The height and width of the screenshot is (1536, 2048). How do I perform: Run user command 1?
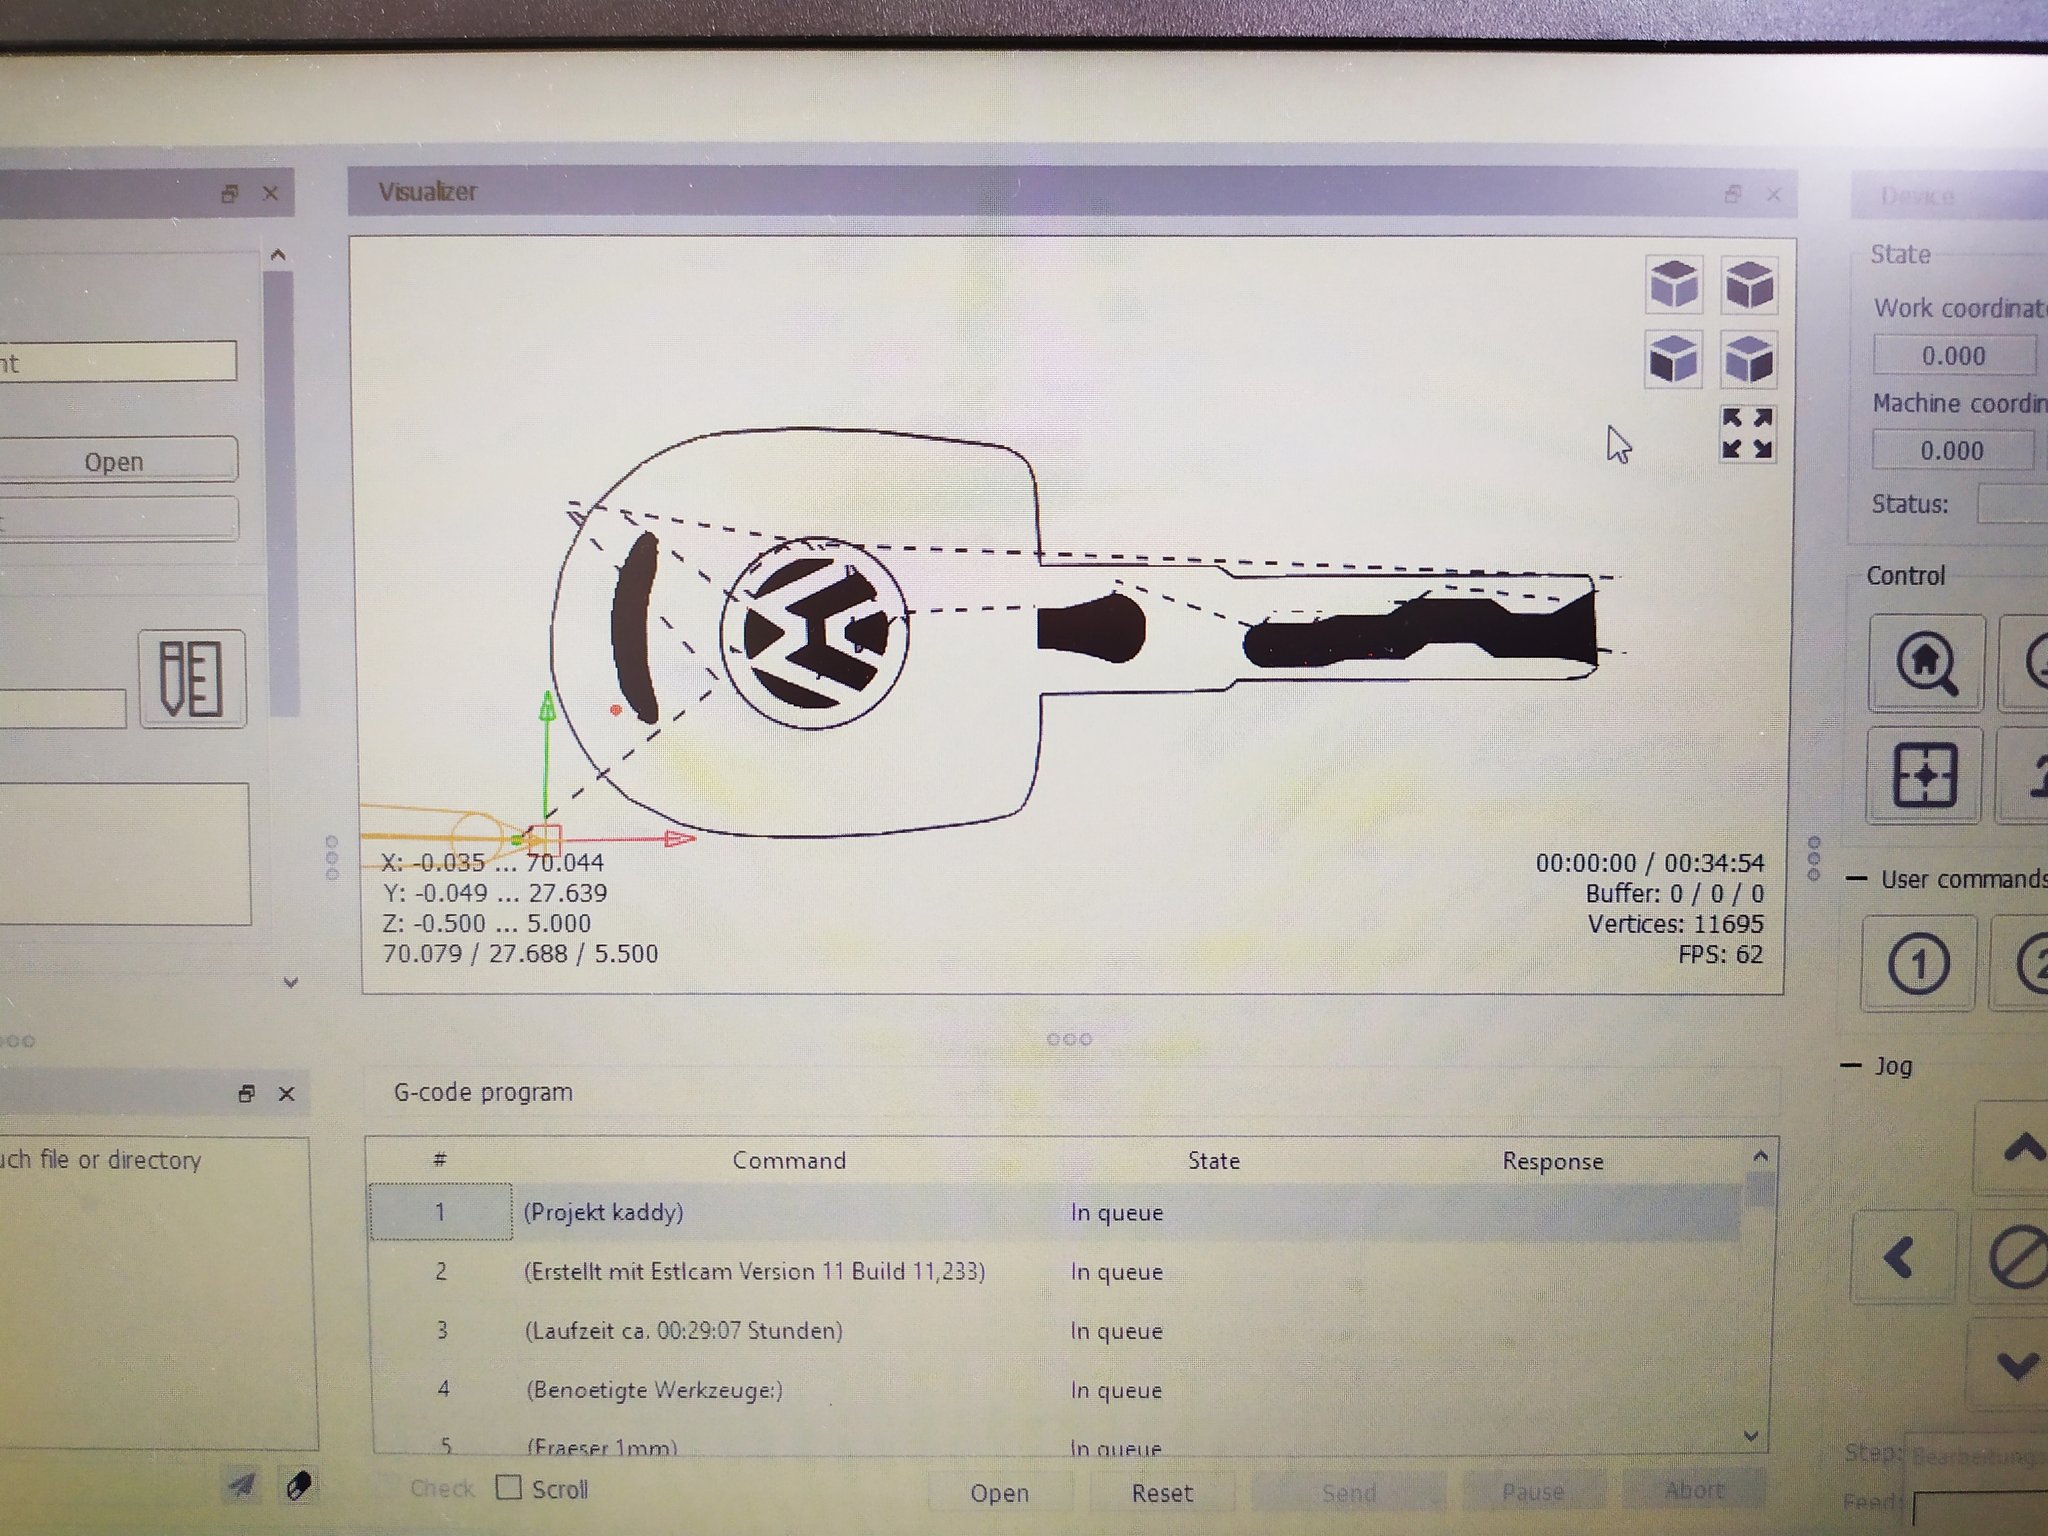(1918, 964)
